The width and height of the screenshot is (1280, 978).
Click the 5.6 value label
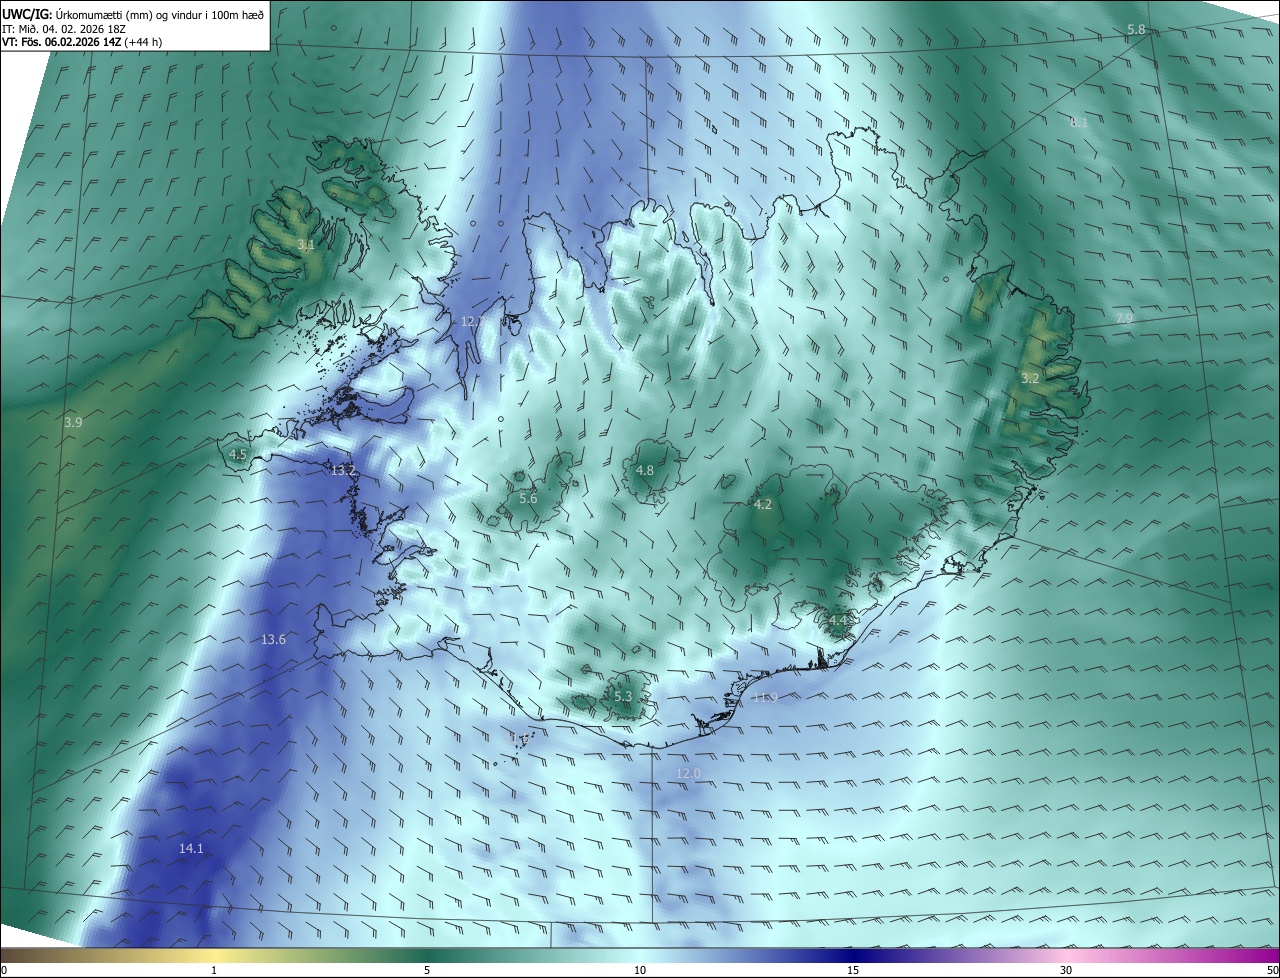pos(528,498)
